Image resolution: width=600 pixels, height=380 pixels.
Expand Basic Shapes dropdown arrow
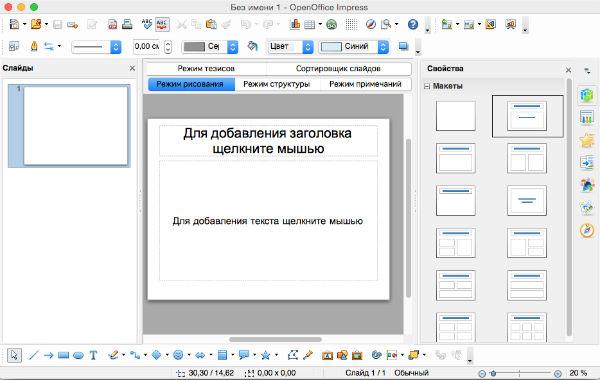(x=167, y=355)
